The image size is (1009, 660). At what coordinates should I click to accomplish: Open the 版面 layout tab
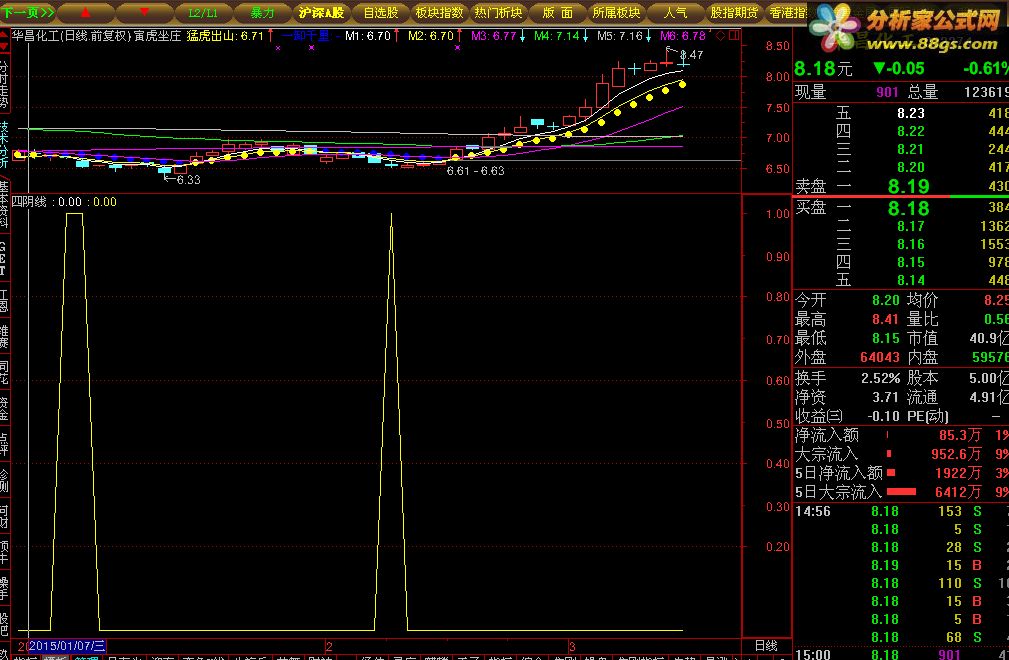557,13
